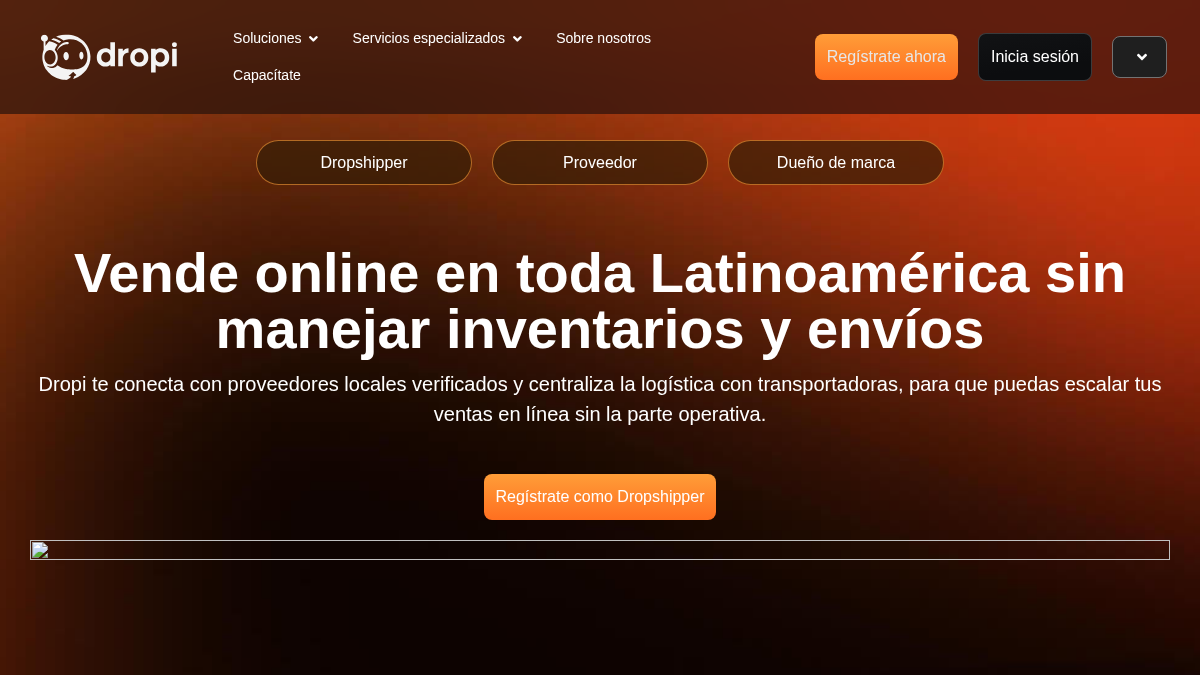This screenshot has height=675, width=1200.
Task: Click the Dropi mascot logo icon
Action: coord(65,57)
